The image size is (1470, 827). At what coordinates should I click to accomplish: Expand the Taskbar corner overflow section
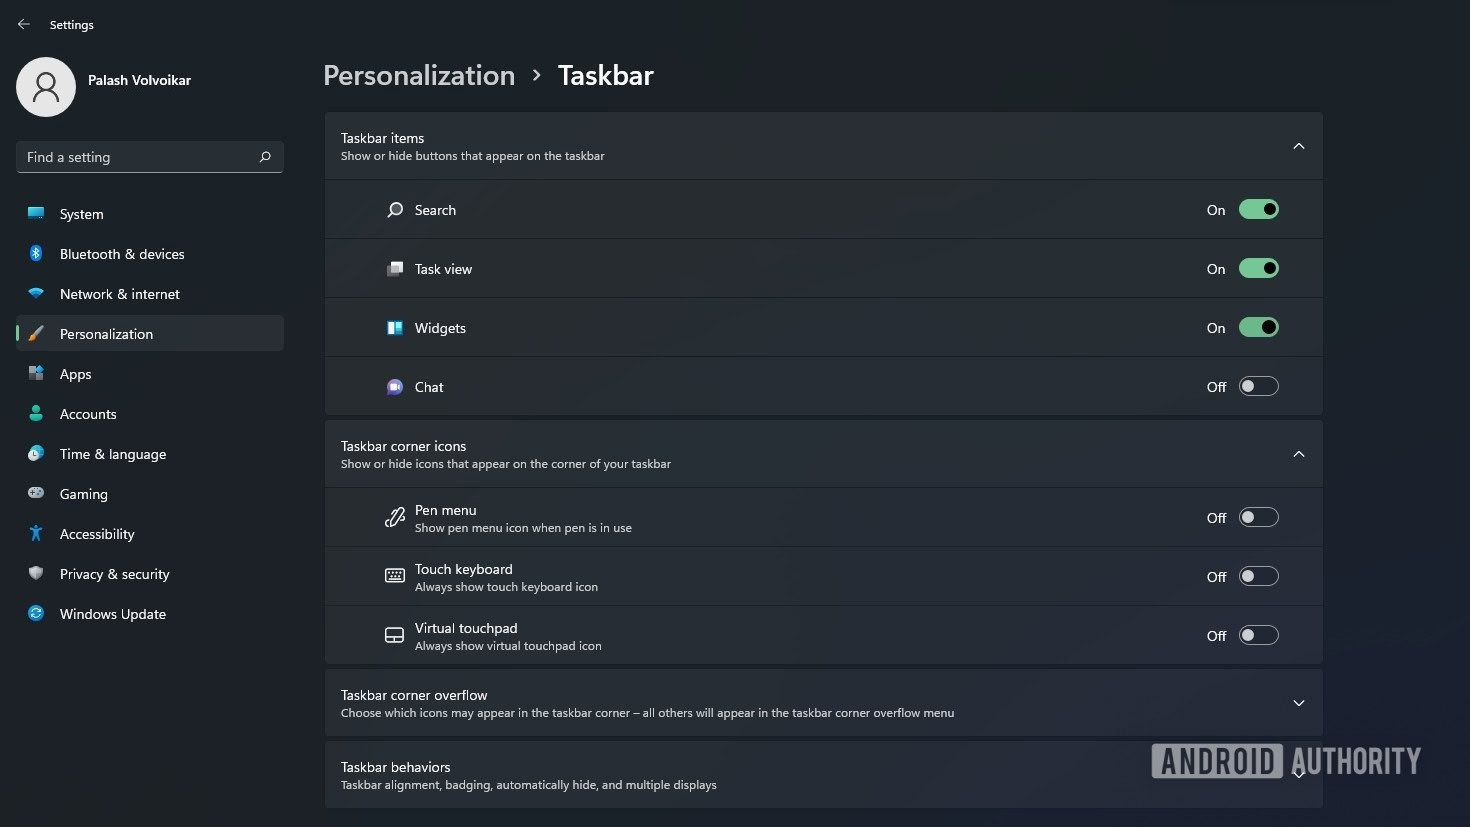coord(1298,703)
